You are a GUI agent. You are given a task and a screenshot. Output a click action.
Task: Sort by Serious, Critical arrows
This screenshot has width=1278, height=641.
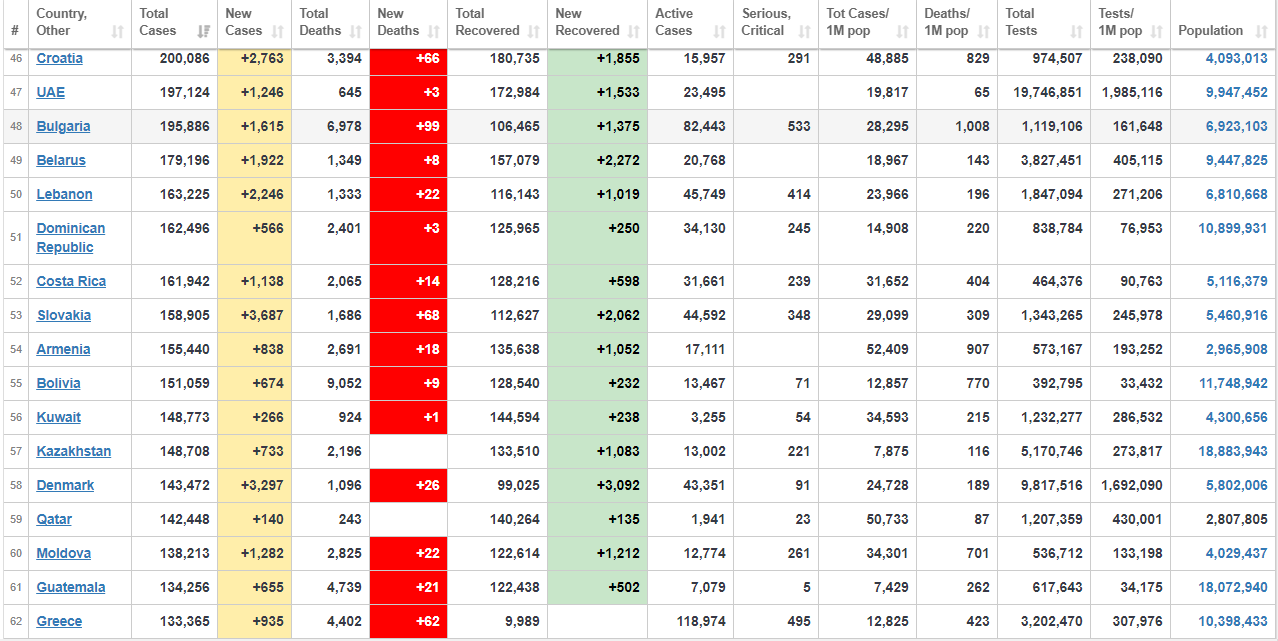point(804,32)
